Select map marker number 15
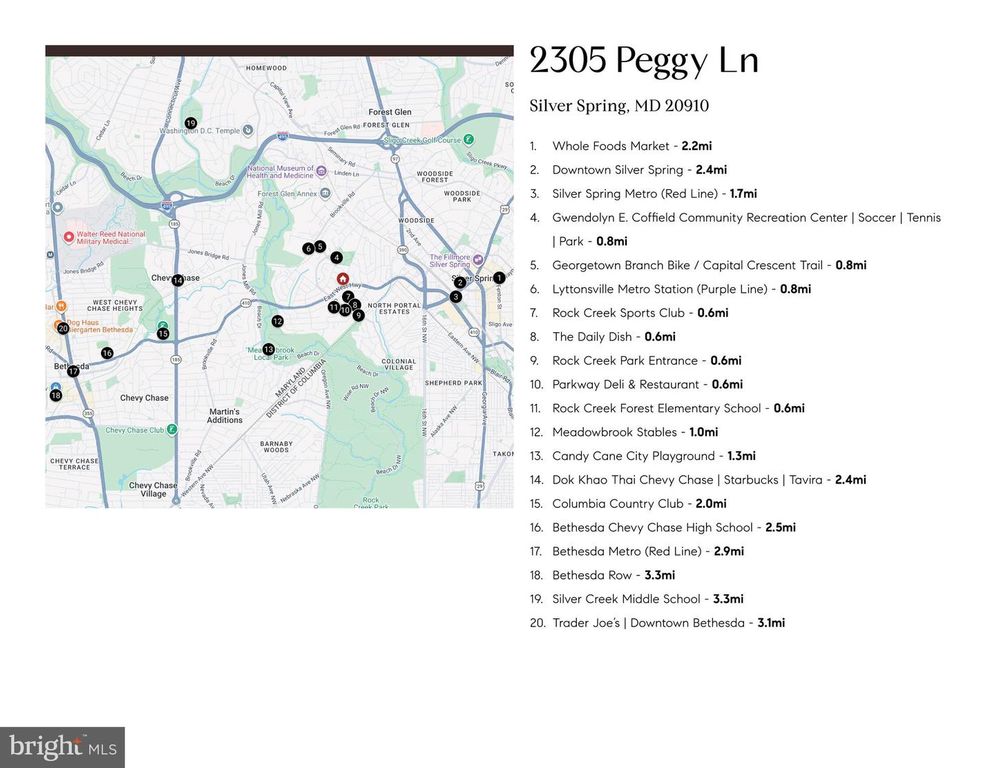The image size is (995, 768). point(163,333)
